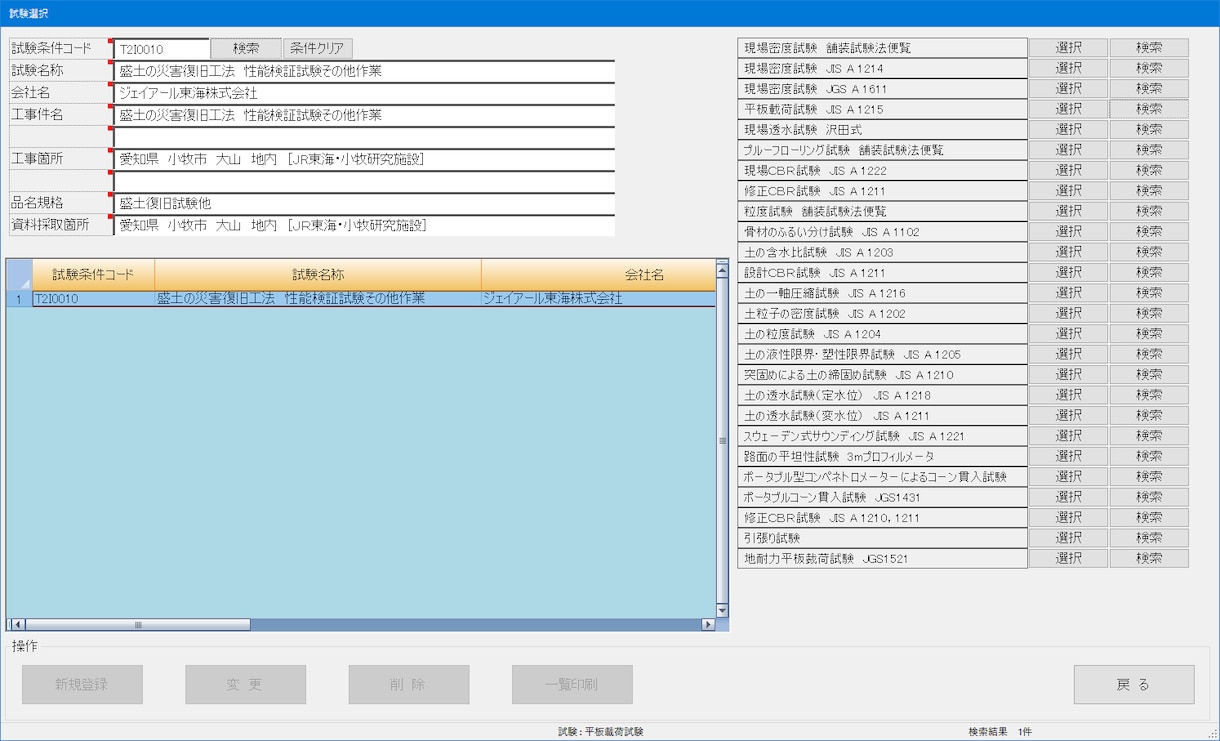Click 検索 for ポータブル型コンペネトロメーター cone test
This screenshot has height=741, width=1220.
pos(1149,477)
